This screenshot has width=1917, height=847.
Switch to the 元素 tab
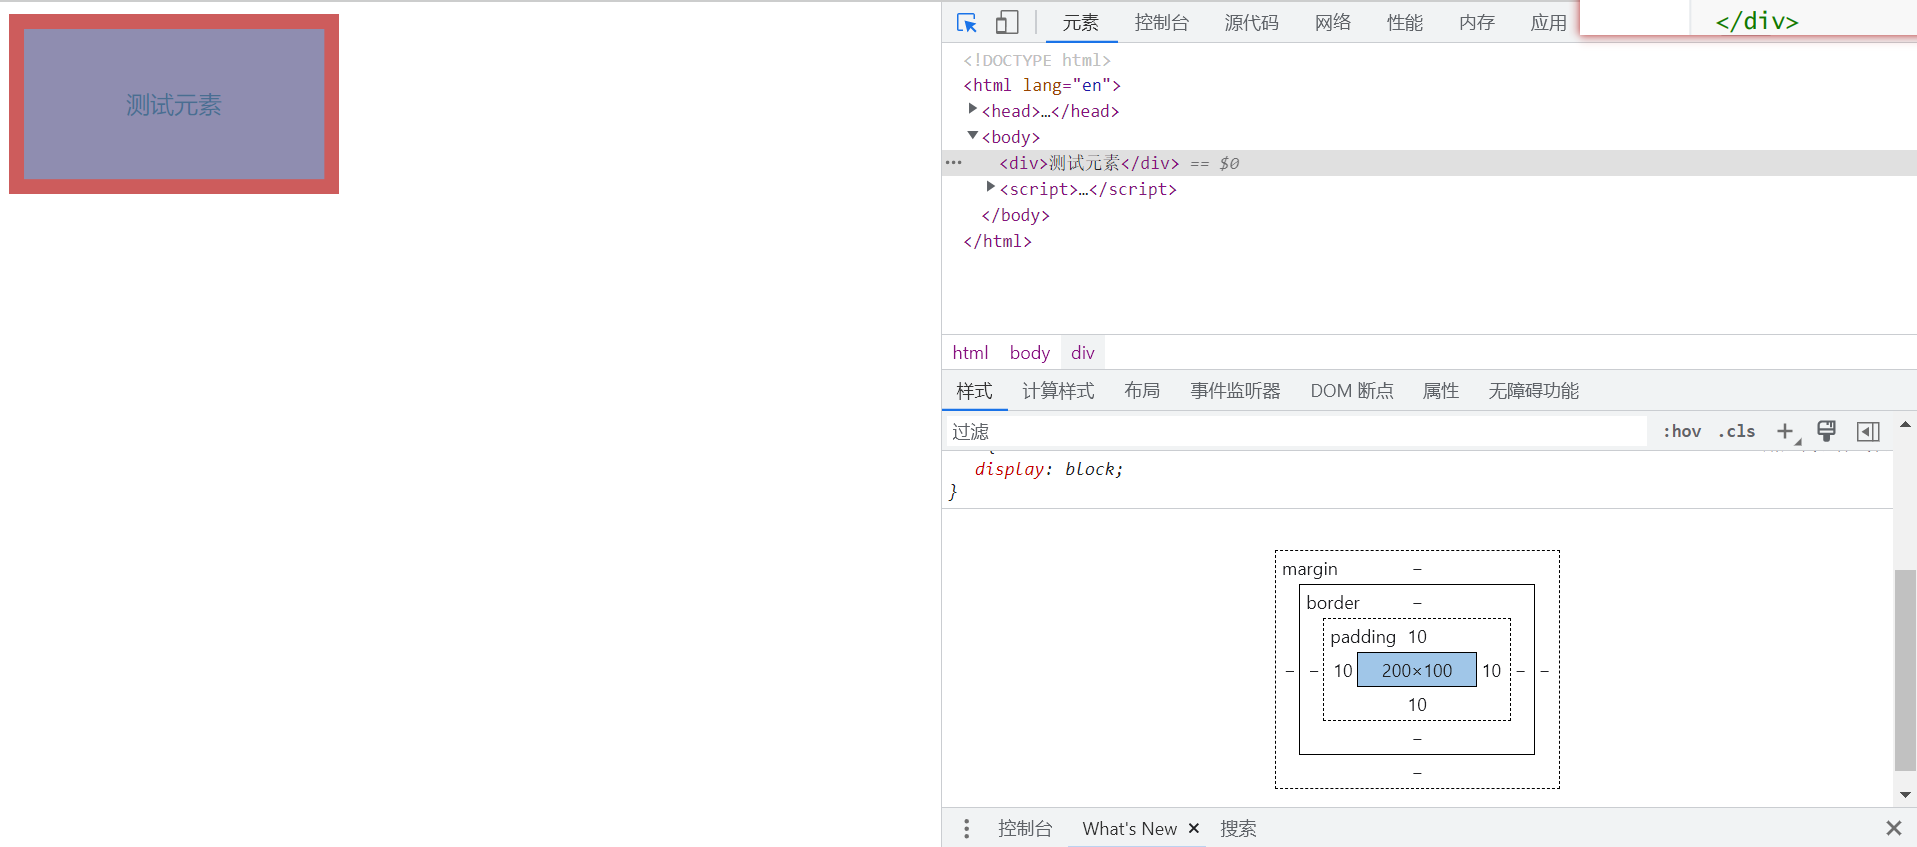(1081, 22)
